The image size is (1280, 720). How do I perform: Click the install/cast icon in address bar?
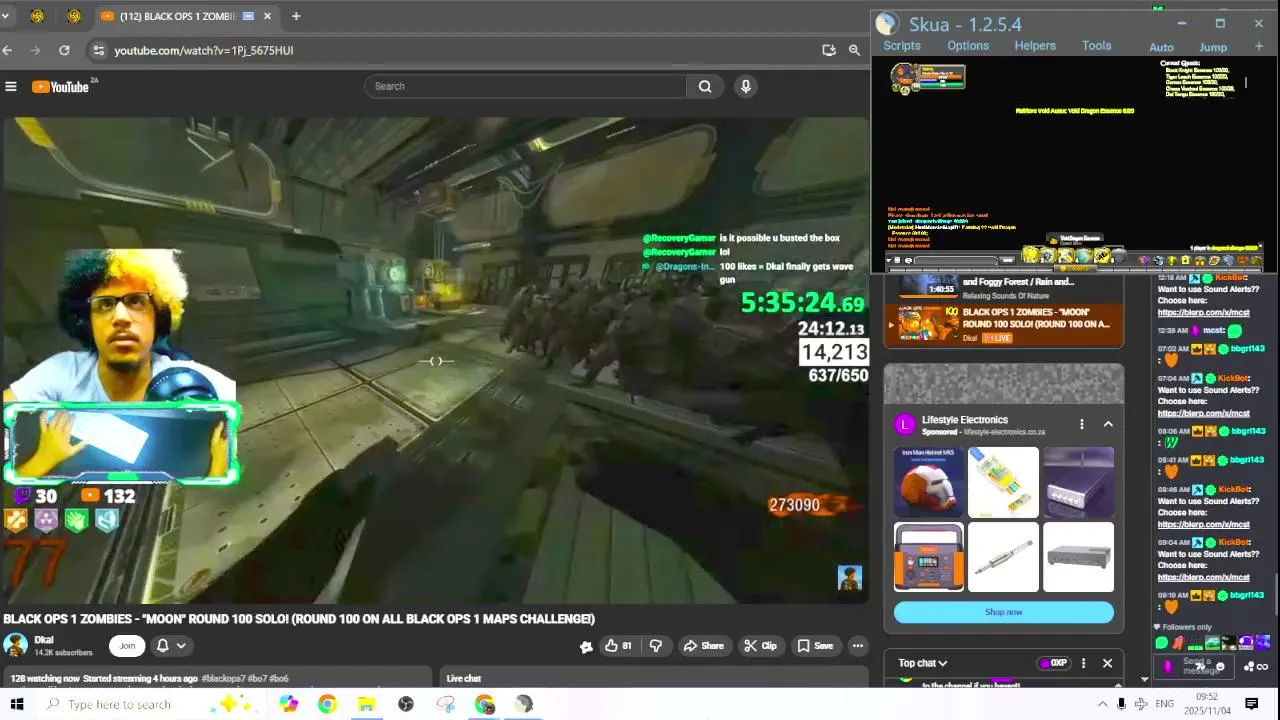[x=829, y=50]
